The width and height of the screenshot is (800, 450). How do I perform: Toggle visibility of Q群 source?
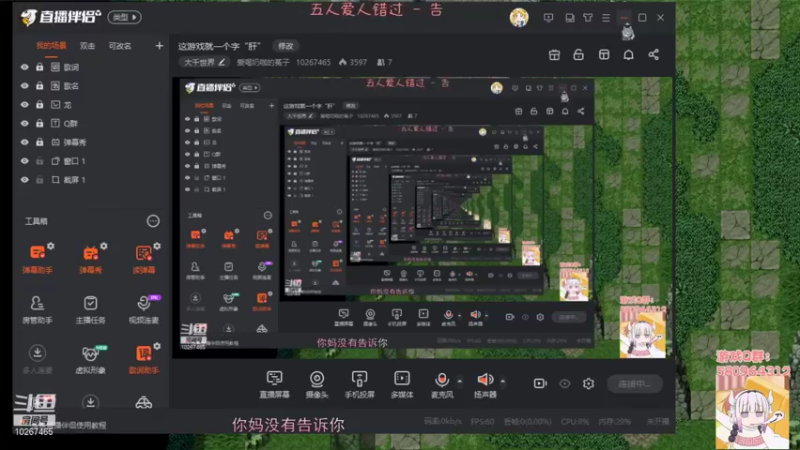(24, 123)
